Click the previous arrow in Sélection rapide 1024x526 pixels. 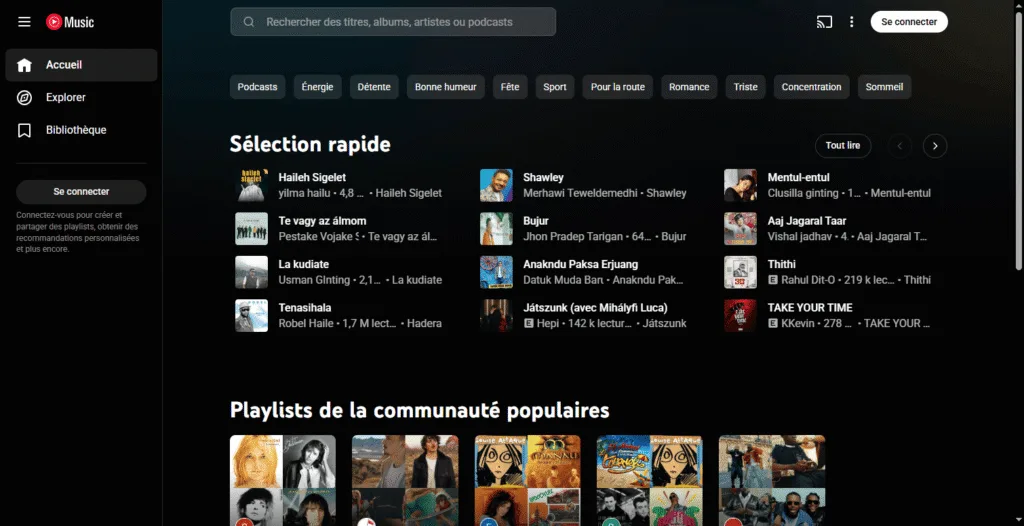click(899, 146)
